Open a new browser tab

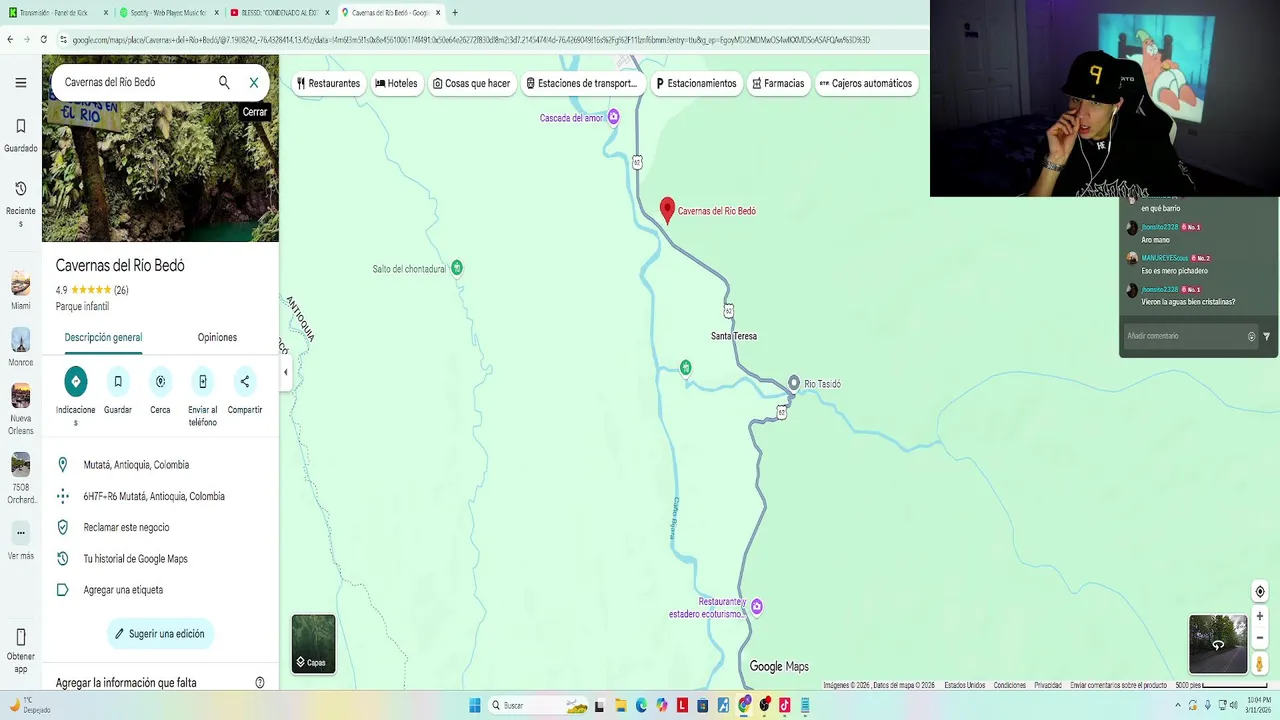[455, 13]
